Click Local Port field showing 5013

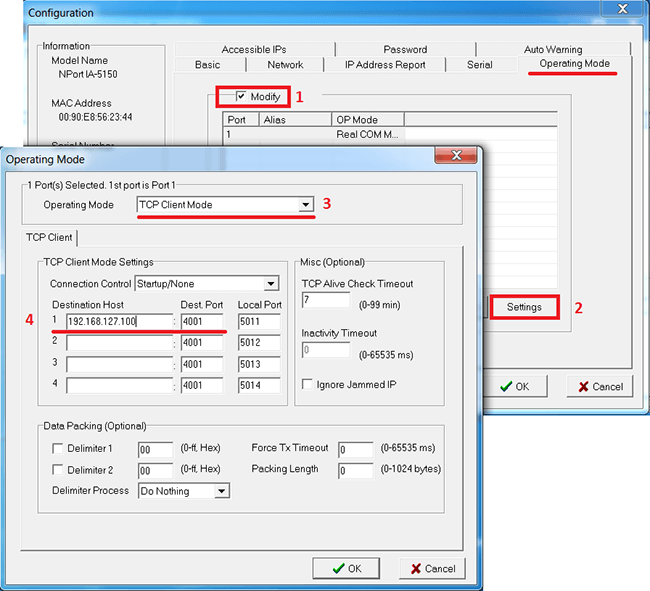click(259, 364)
